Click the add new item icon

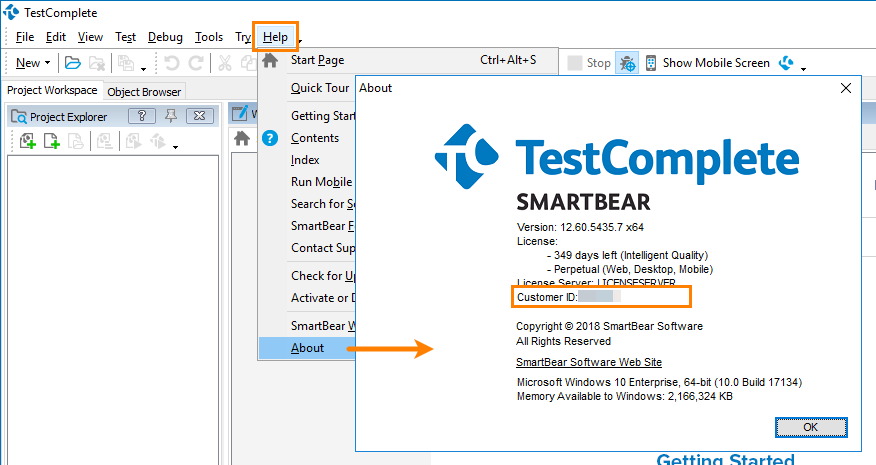point(51,141)
